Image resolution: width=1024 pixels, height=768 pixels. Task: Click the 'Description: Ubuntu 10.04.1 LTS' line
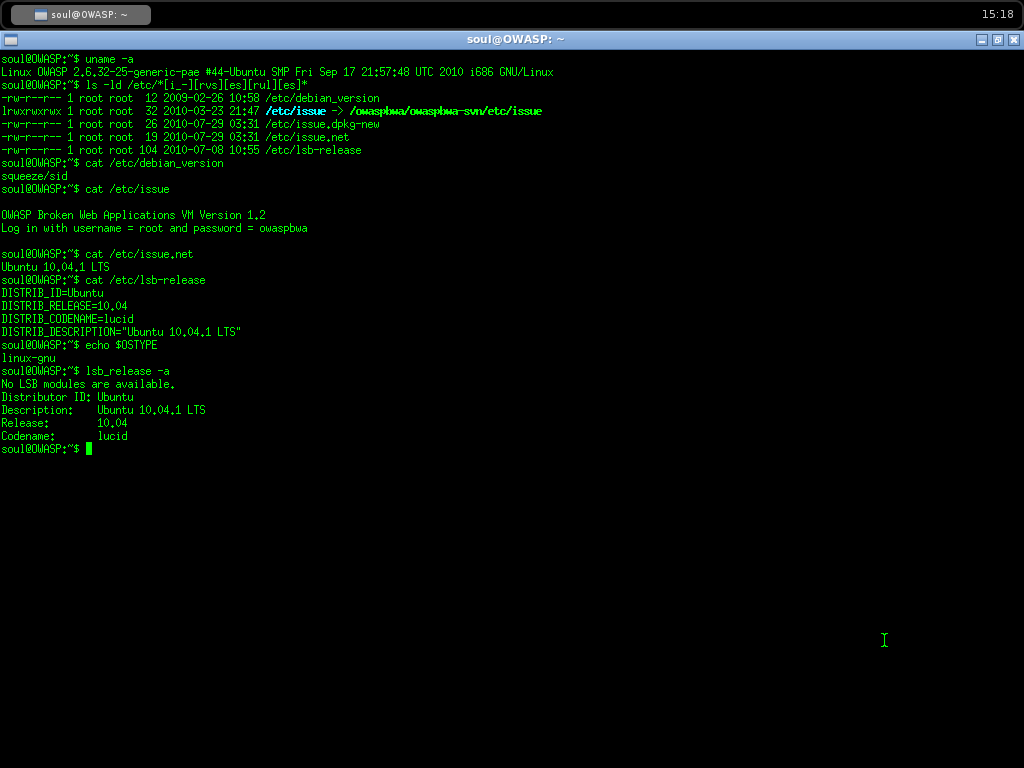click(103, 410)
